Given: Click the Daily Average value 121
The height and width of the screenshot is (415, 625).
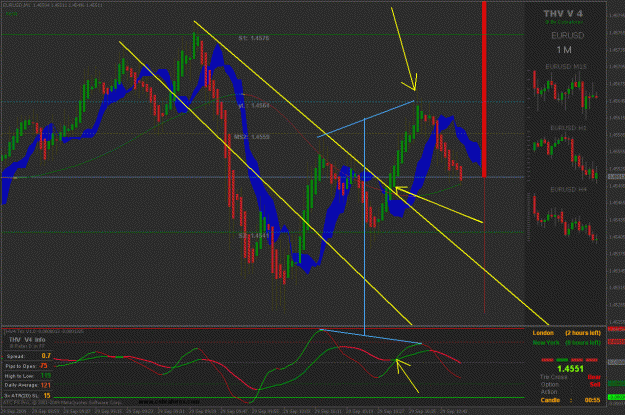Looking at the screenshot, I should point(45,385).
